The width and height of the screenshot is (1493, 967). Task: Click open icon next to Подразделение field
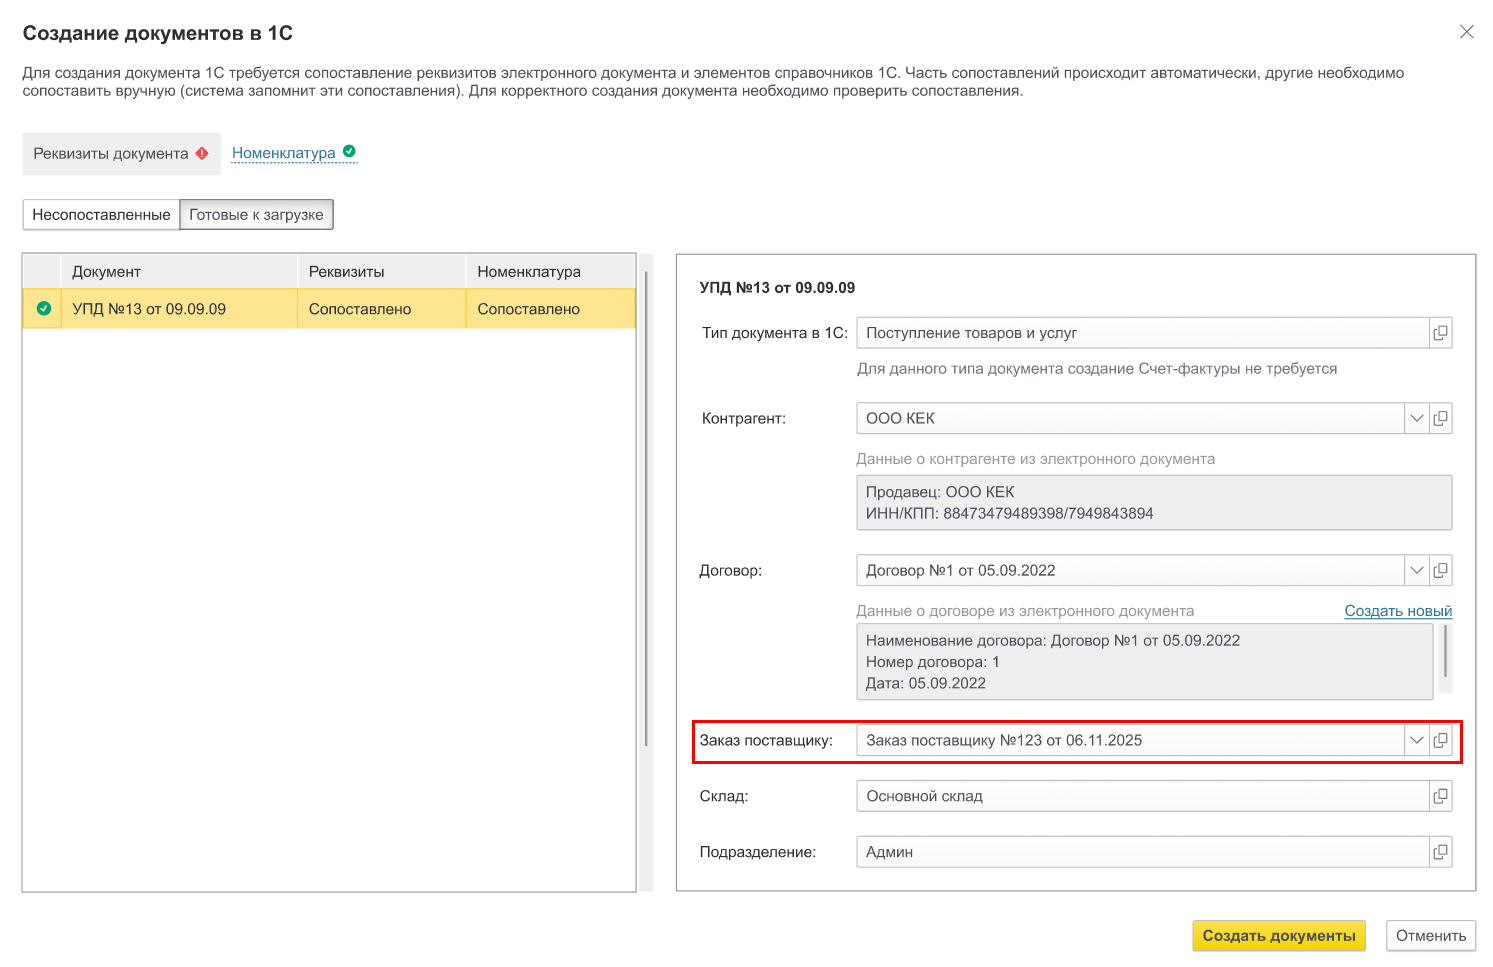click(x=1440, y=852)
